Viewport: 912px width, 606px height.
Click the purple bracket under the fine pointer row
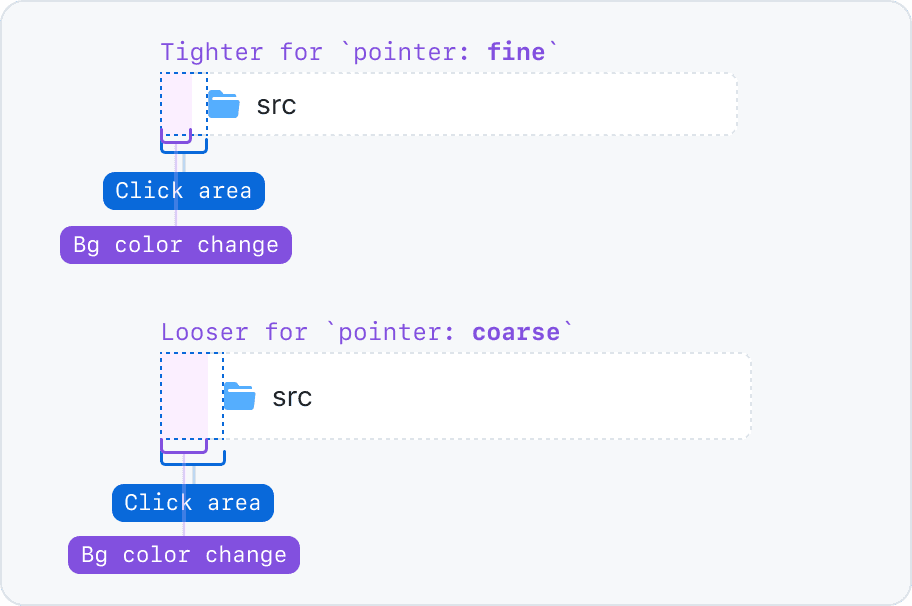click(176, 141)
